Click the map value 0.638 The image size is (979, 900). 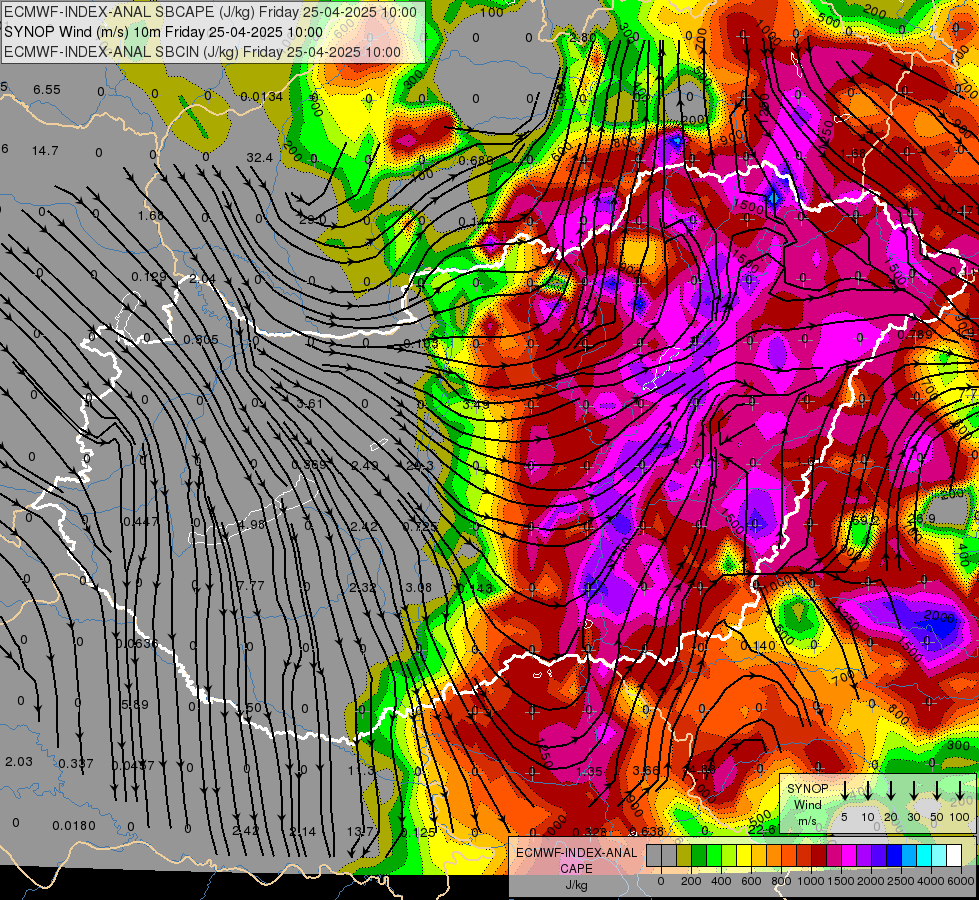pyautogui.click(x=647, y=831)
